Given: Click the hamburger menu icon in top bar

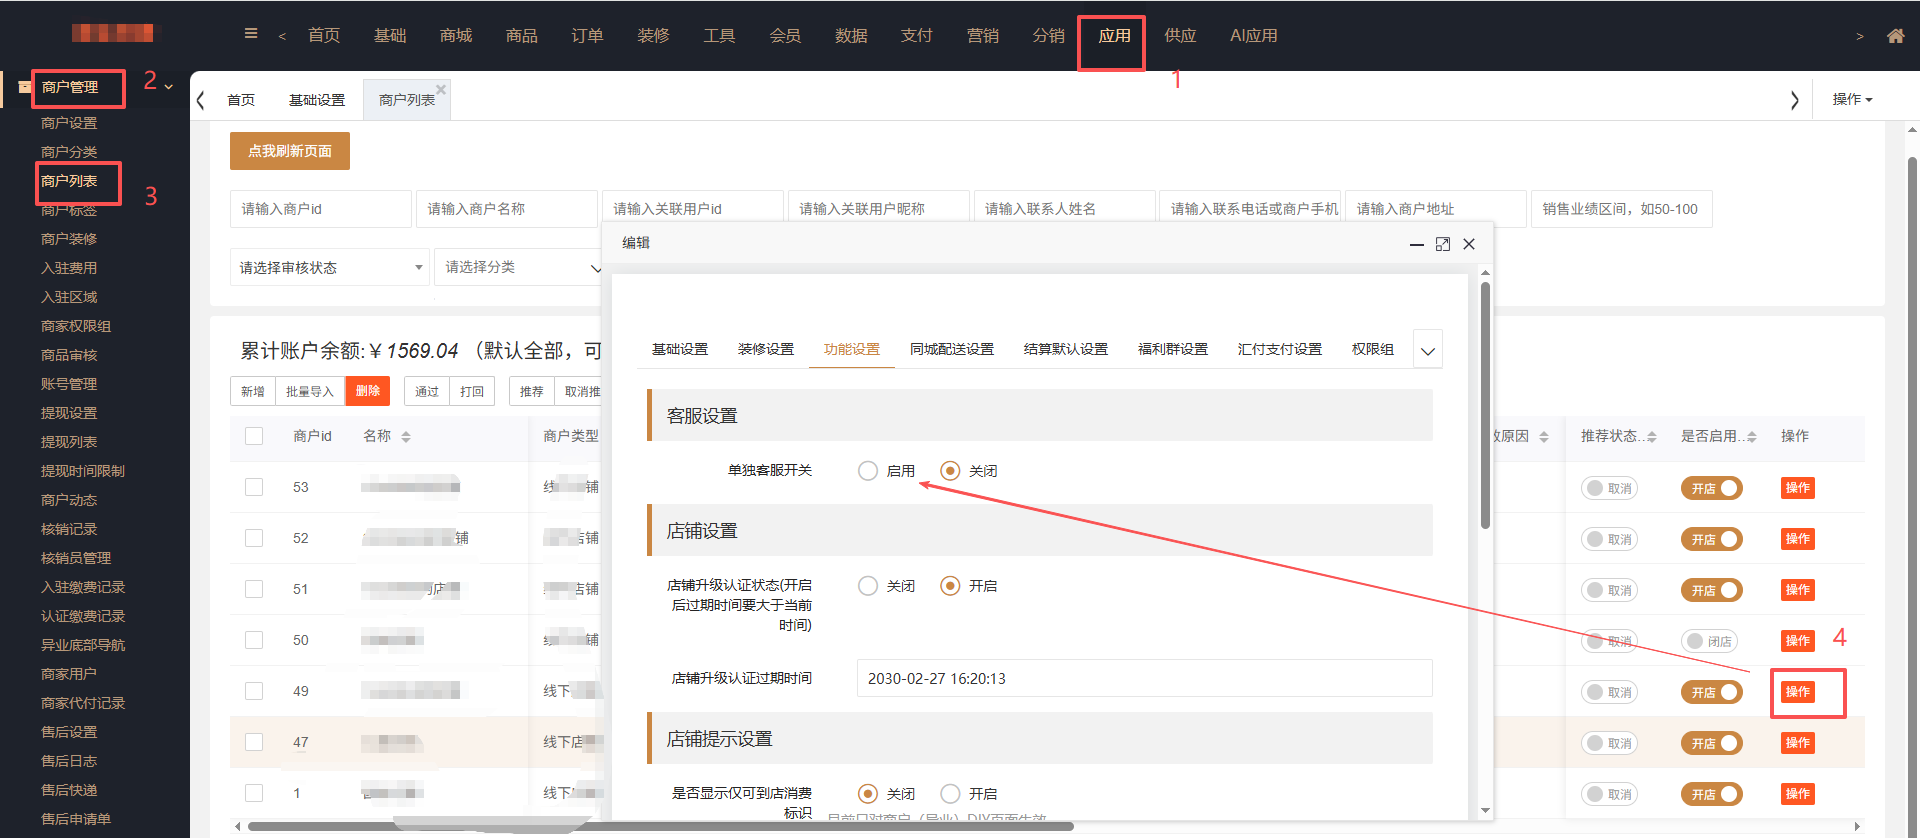Looking at the screenshot, I should tap(251, 34).
